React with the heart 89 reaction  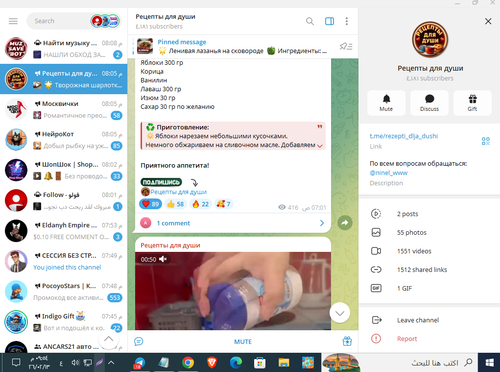point(151,204)
